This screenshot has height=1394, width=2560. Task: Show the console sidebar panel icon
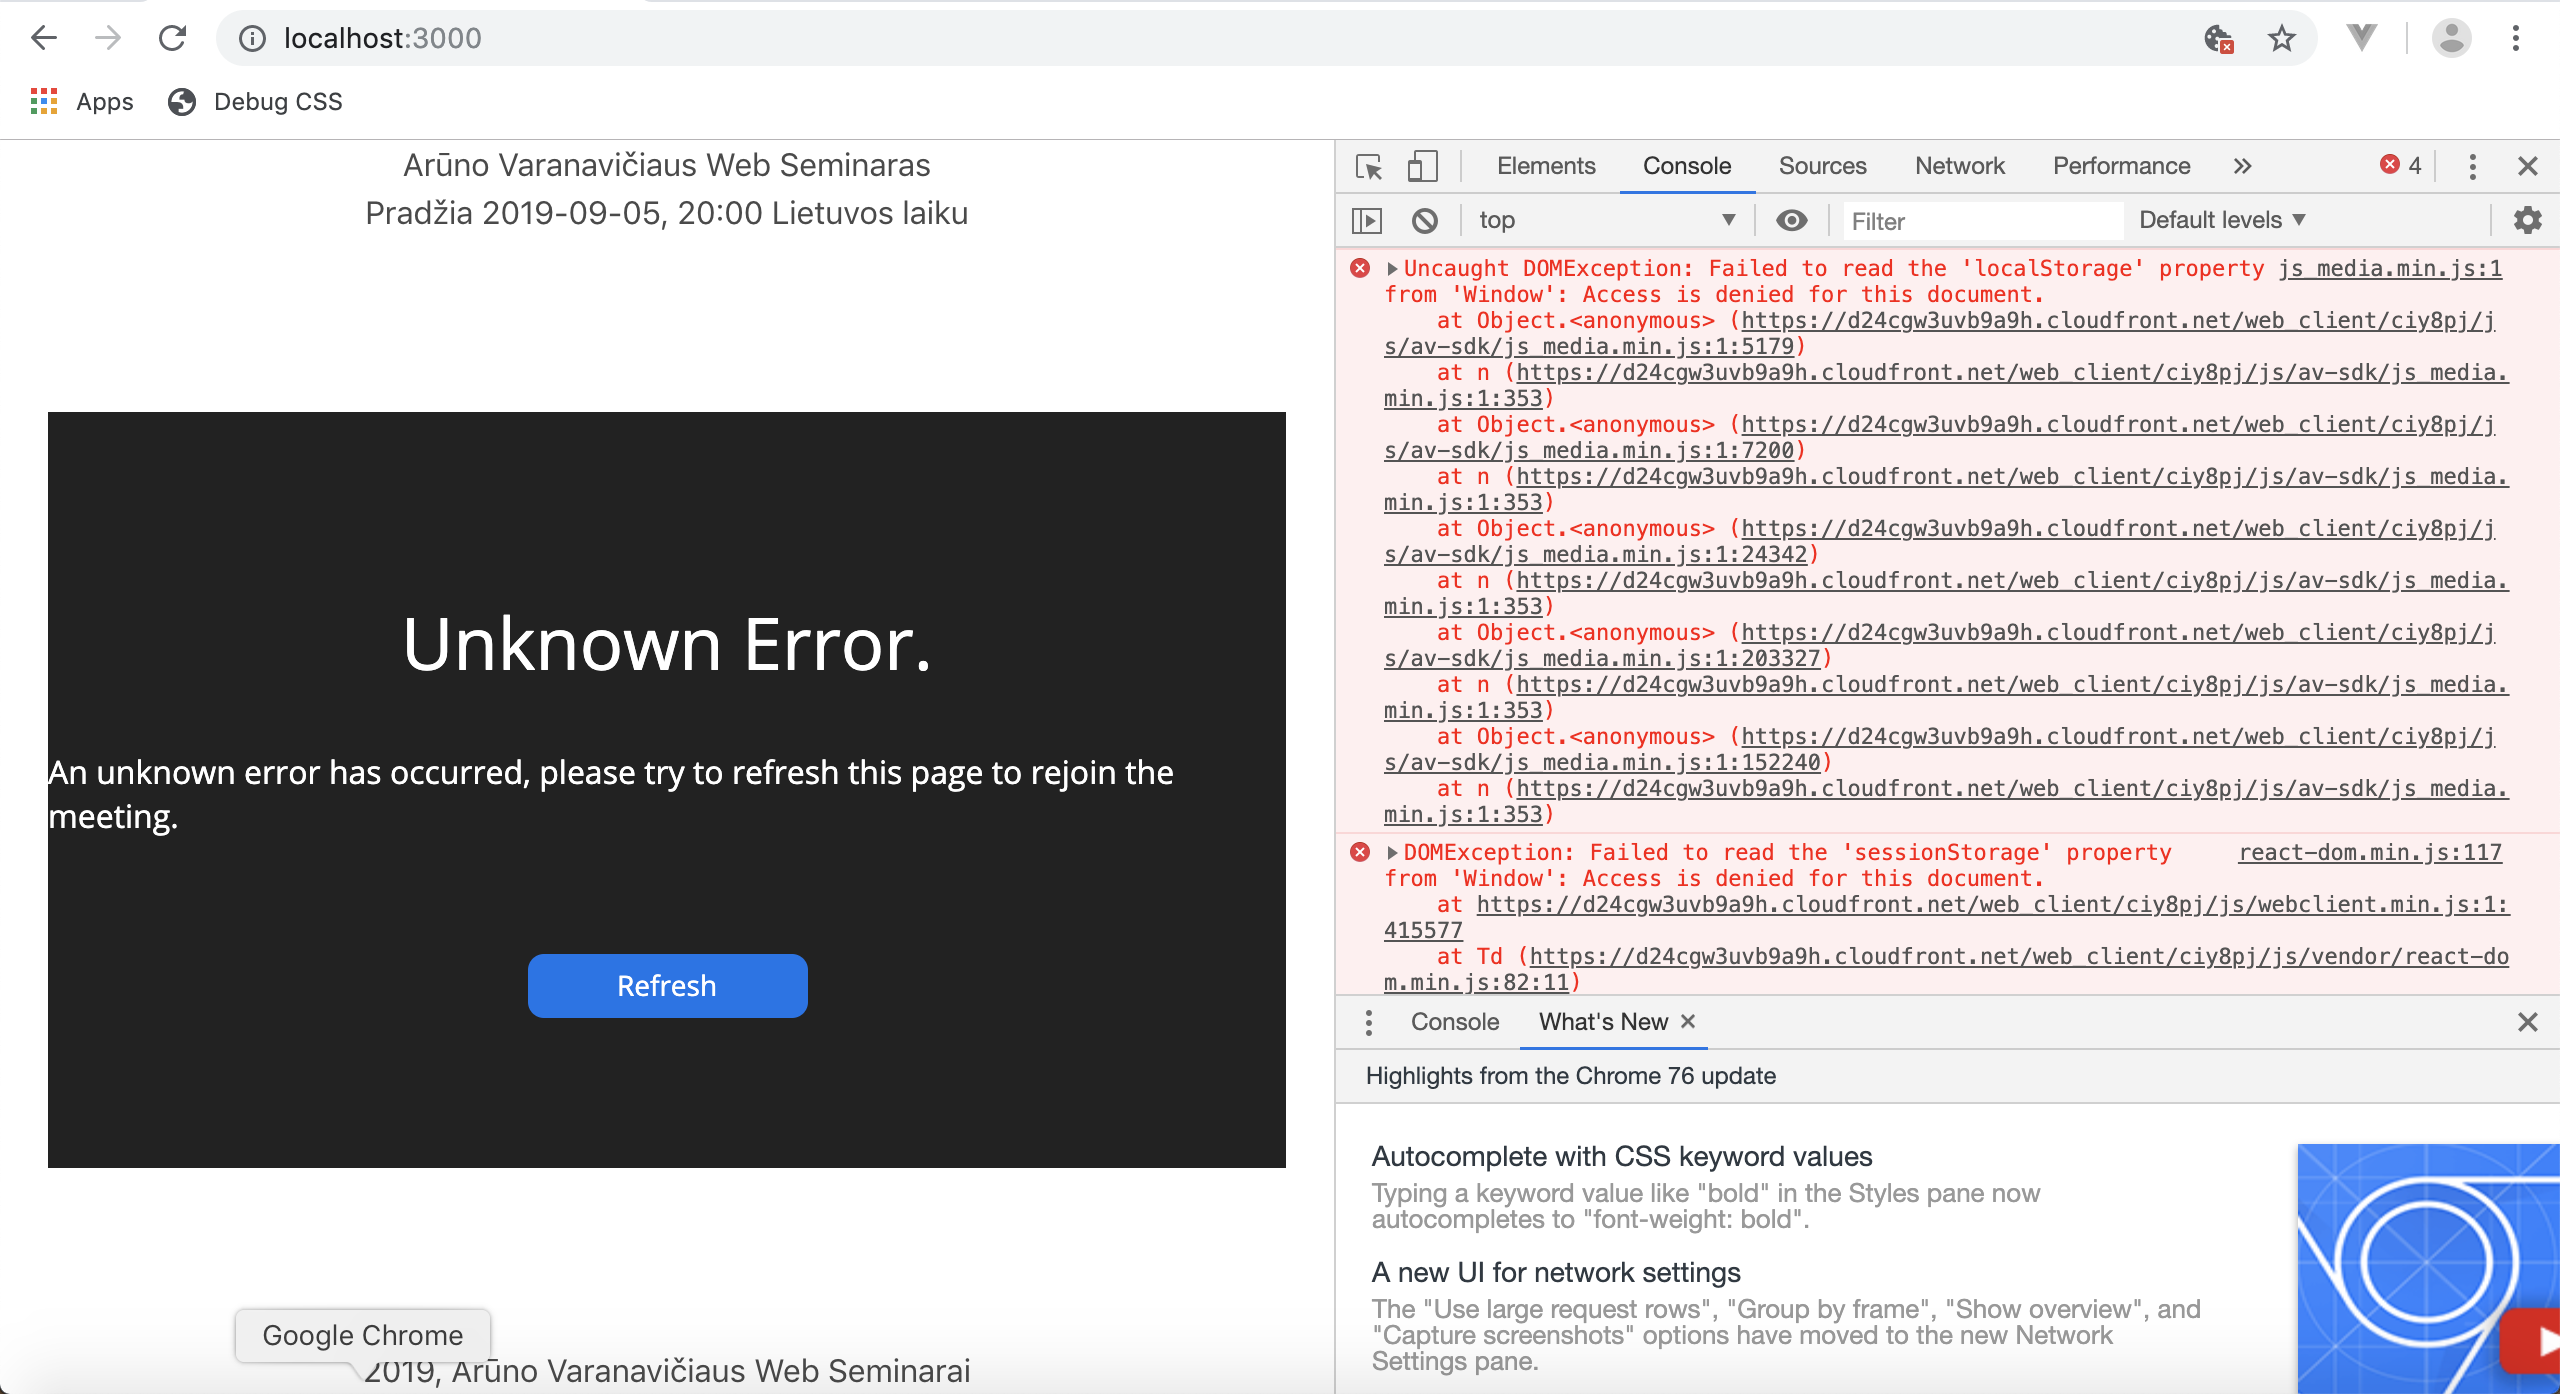(1366, 220)
